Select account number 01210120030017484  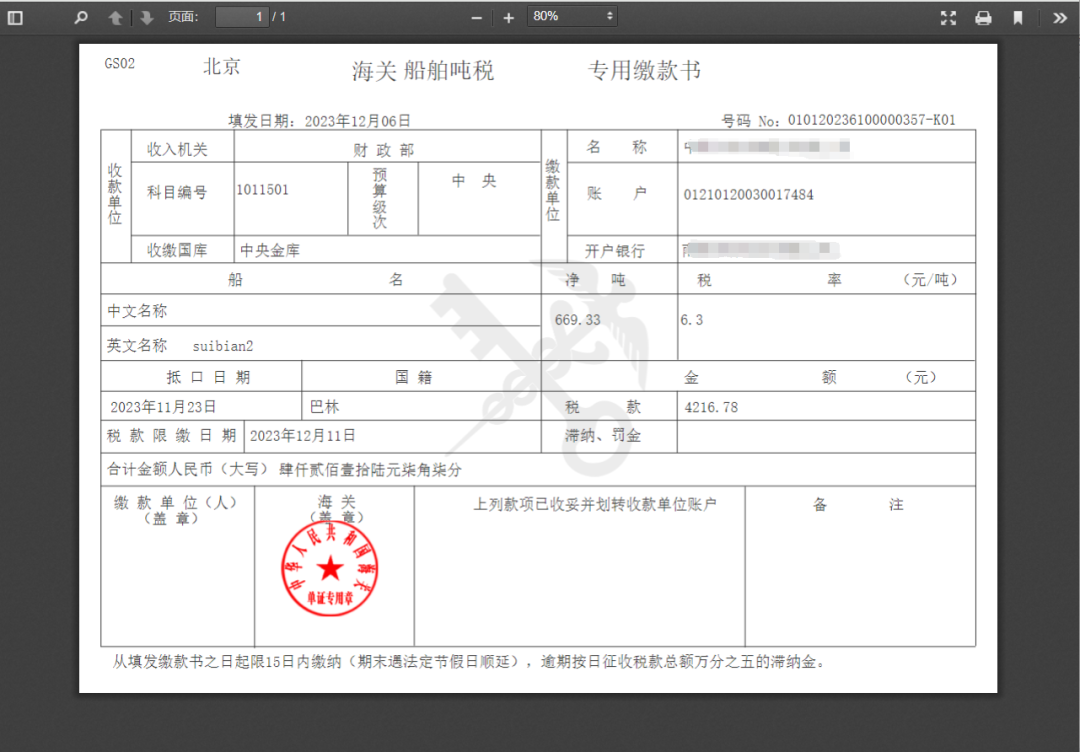click(x=748, y=195)
